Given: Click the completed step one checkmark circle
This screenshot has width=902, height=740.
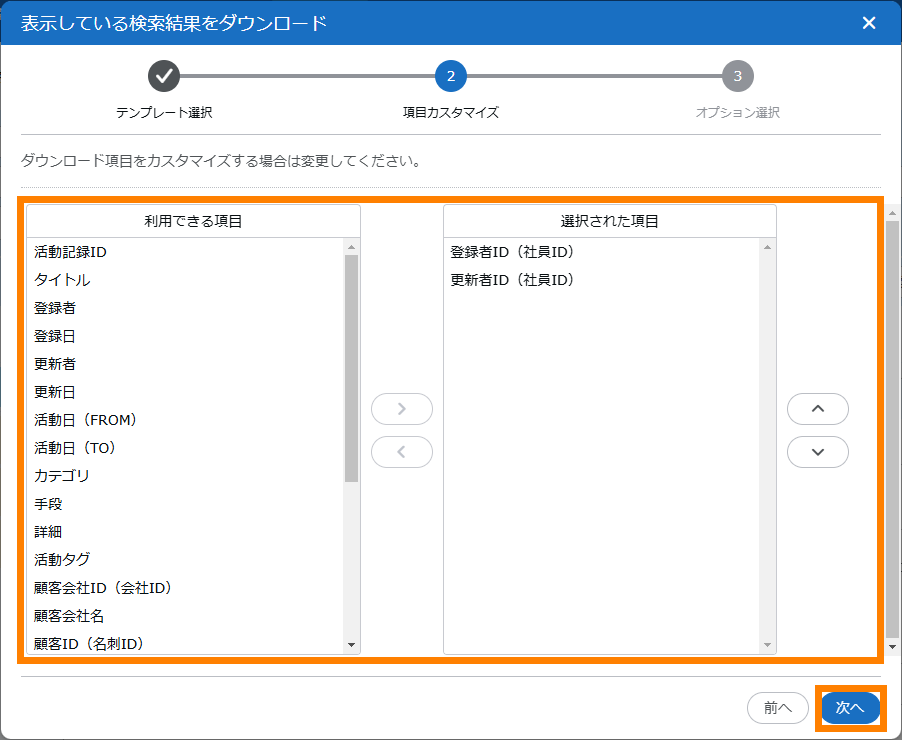Looking at the screenshot, I should [x=164, y=76].
